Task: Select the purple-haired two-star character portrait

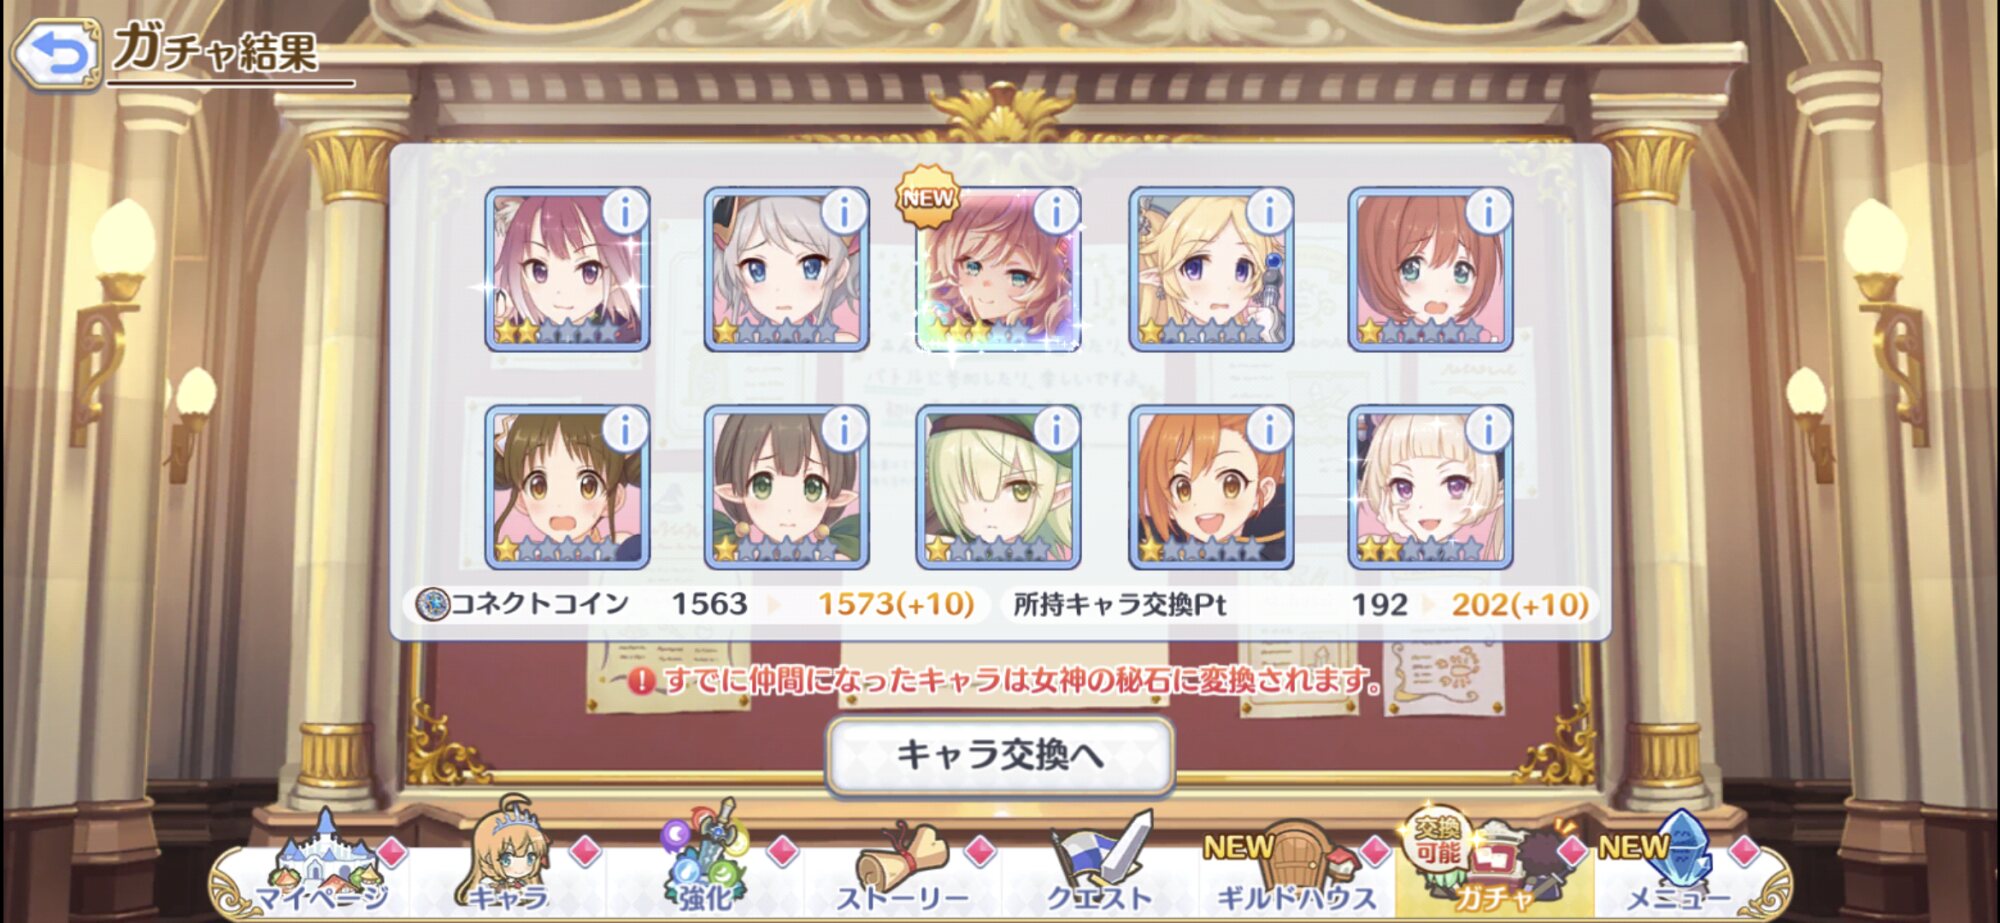Action: (x=567, y=269)
